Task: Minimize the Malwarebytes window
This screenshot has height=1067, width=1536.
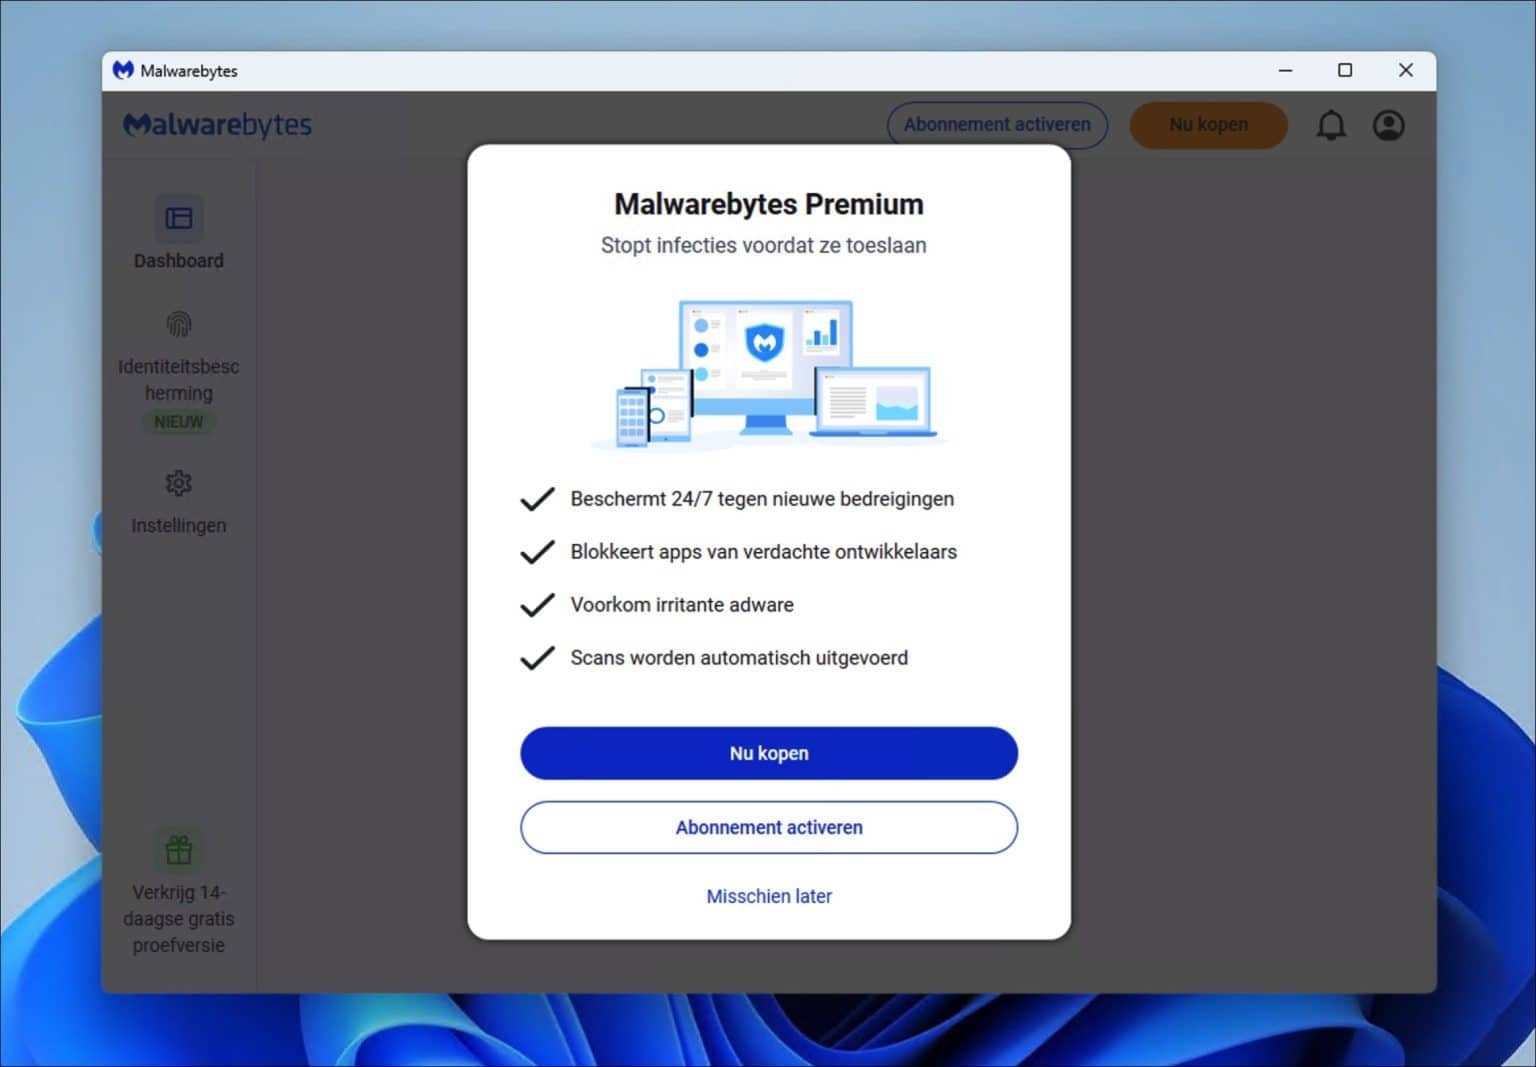Action: coord(1285,70)
